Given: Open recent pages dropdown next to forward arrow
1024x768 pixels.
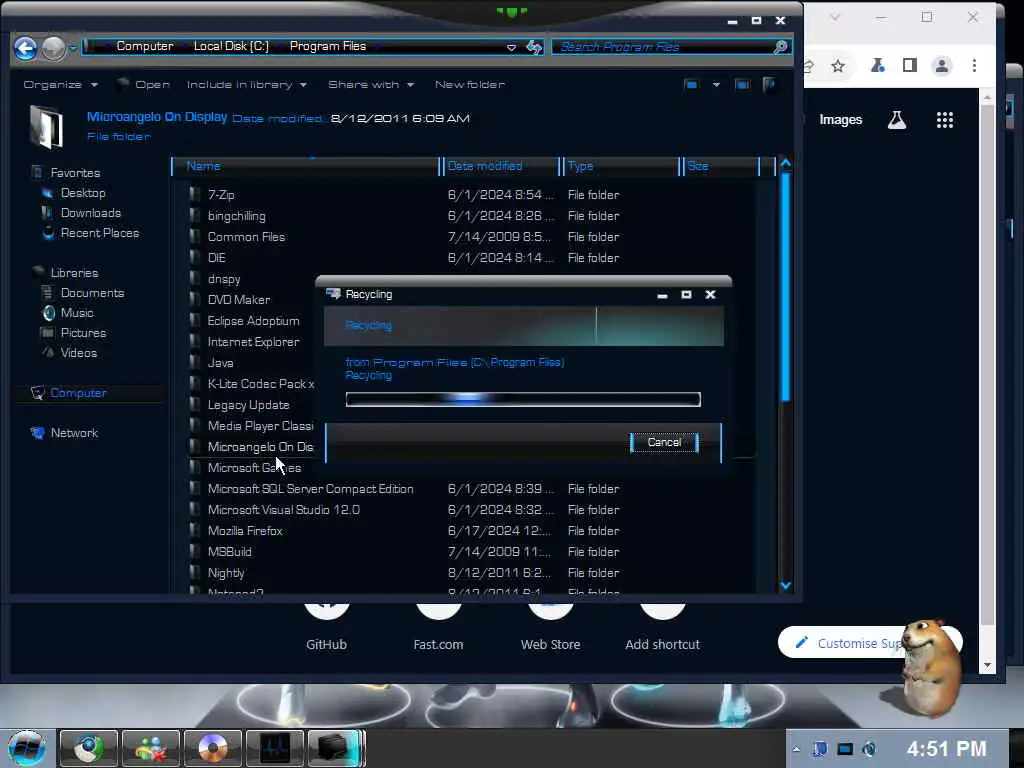Looking at the screenshot, I should click(x=72, y=48).
